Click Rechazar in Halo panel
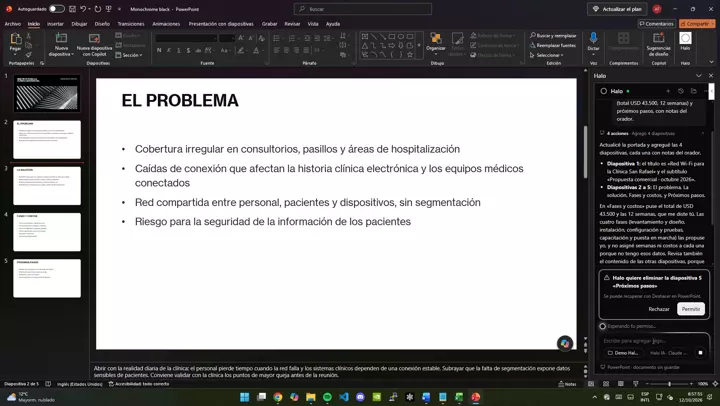The width and height of the screenshot is (720, 406). [x=659, y=309]
